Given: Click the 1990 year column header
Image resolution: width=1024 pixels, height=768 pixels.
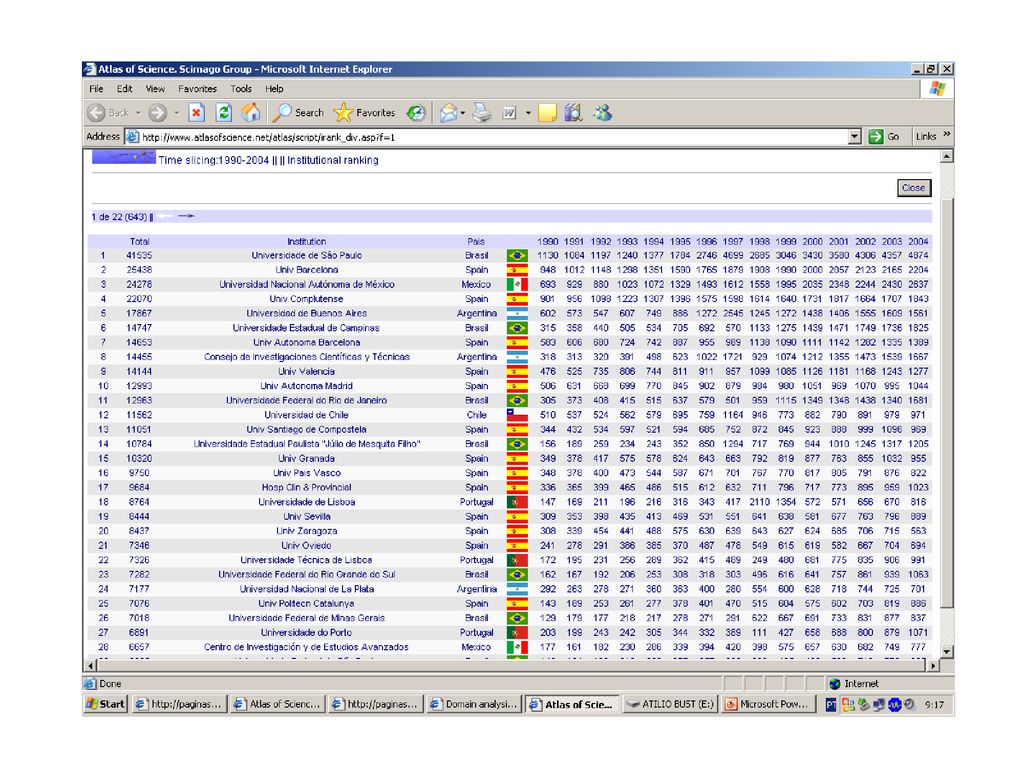Looking at the screenshot, I should (548, 241).
